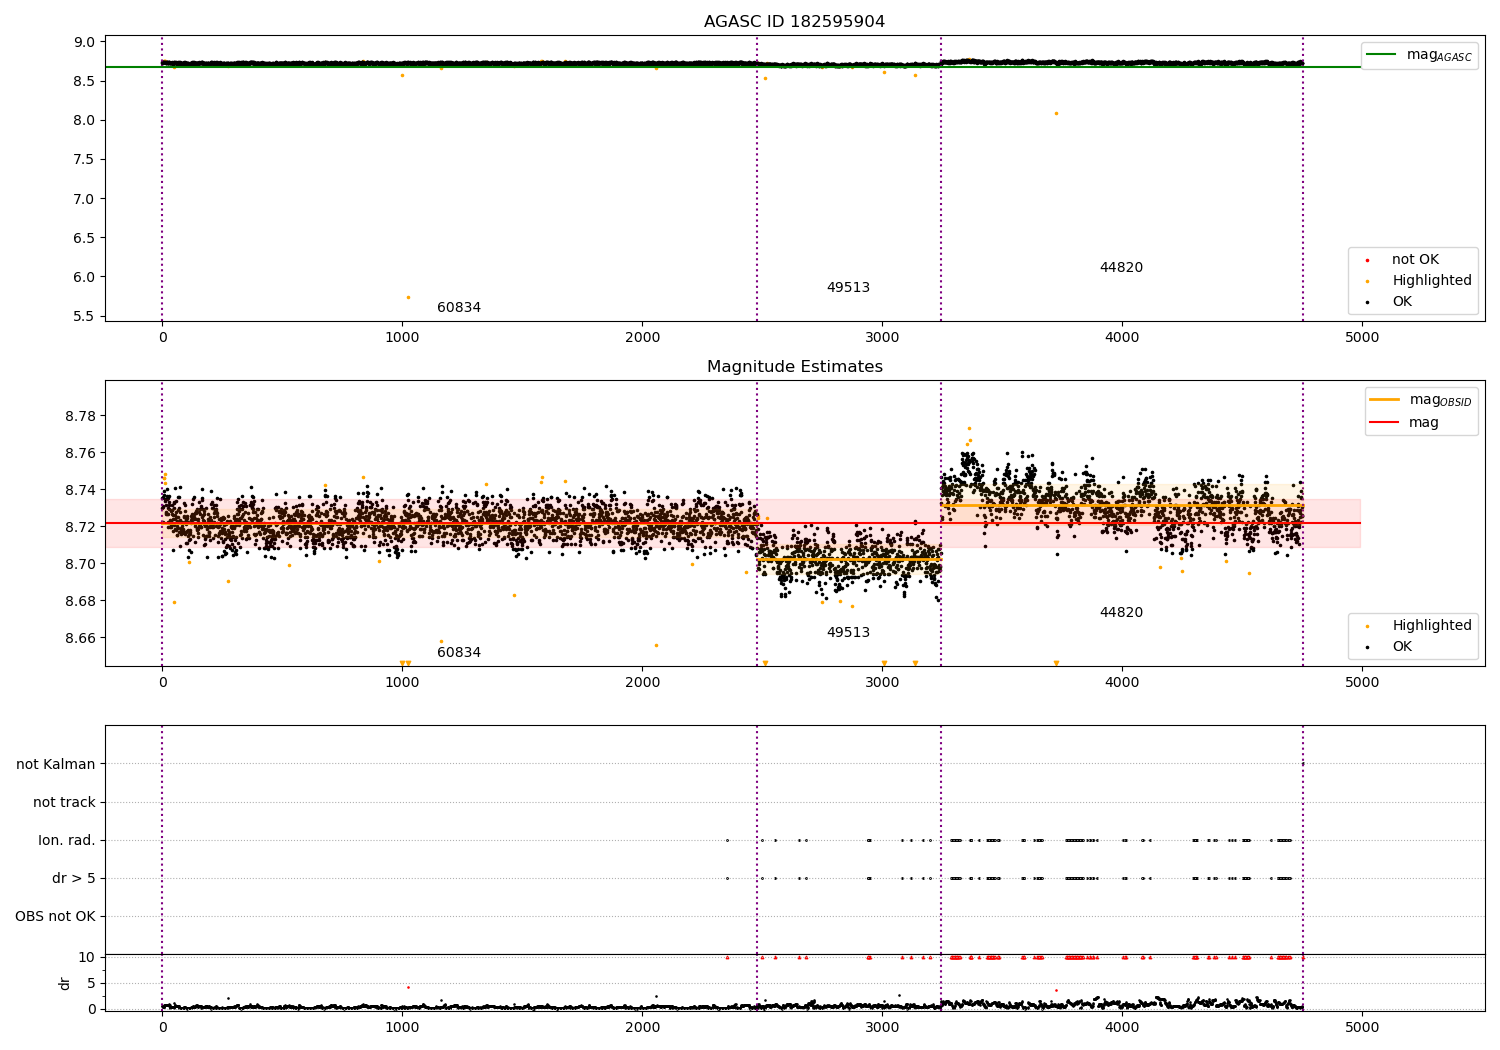The image size is (1500, 1050).
Task: Click the 9.0 y-tick in top plot
Action: [x=85, y=43]
